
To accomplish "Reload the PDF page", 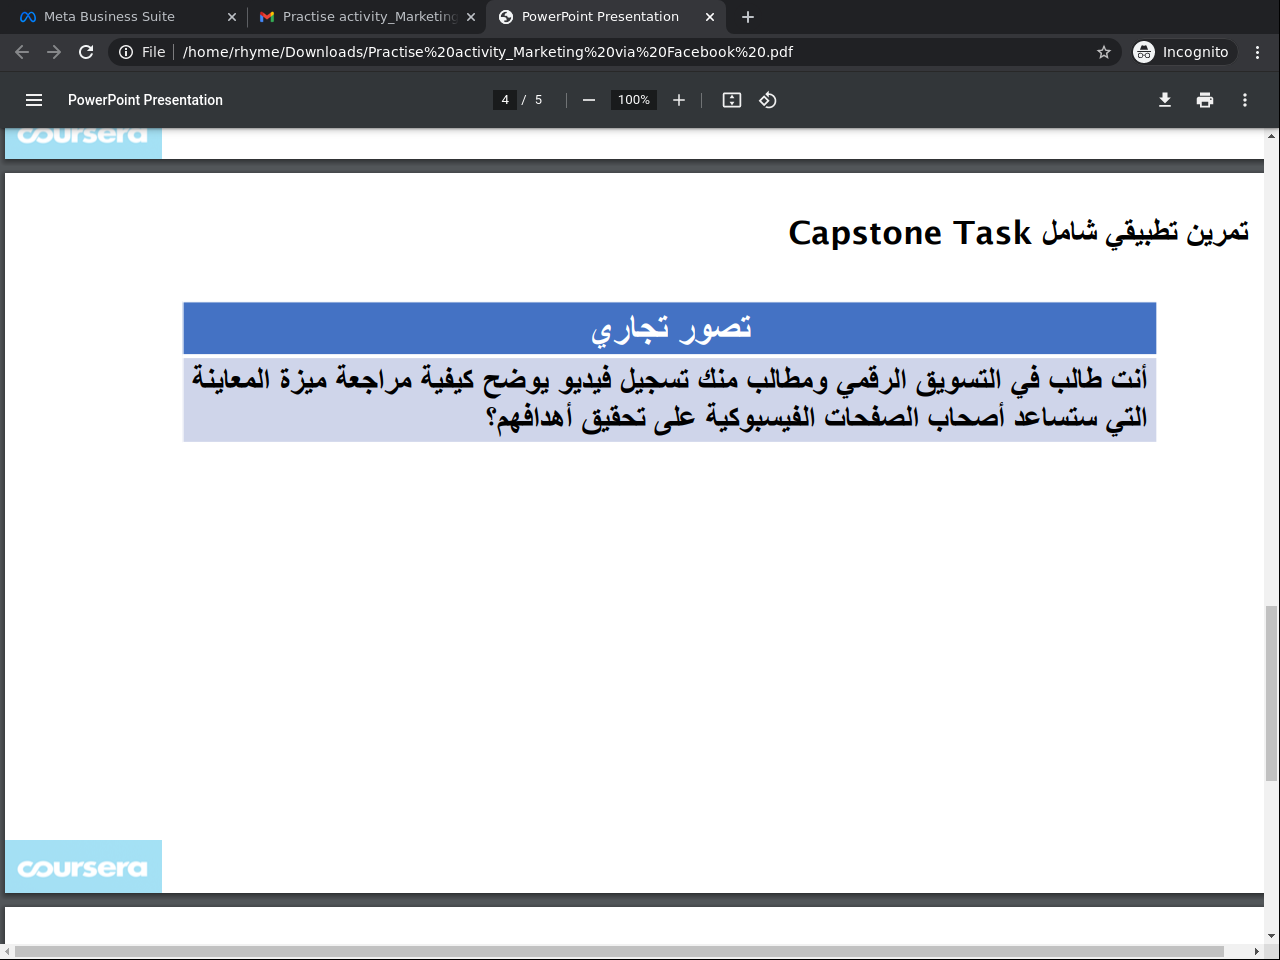I will pos(86,52).
